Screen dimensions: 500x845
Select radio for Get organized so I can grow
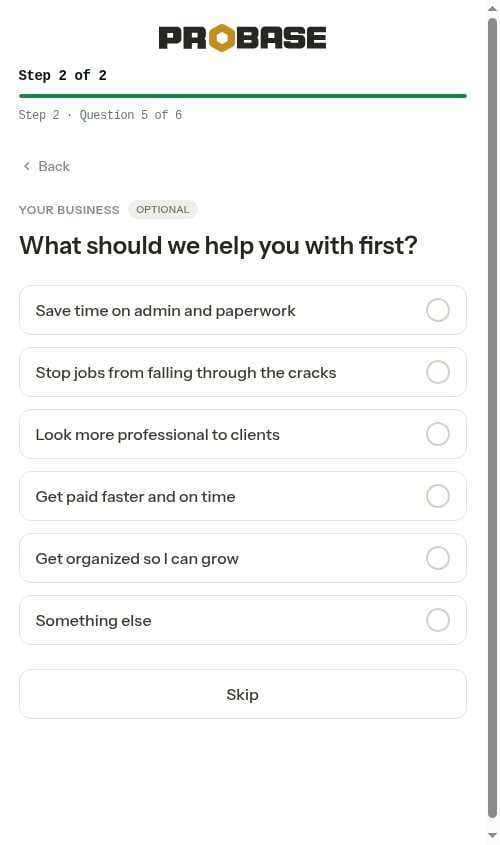(438, 558)
